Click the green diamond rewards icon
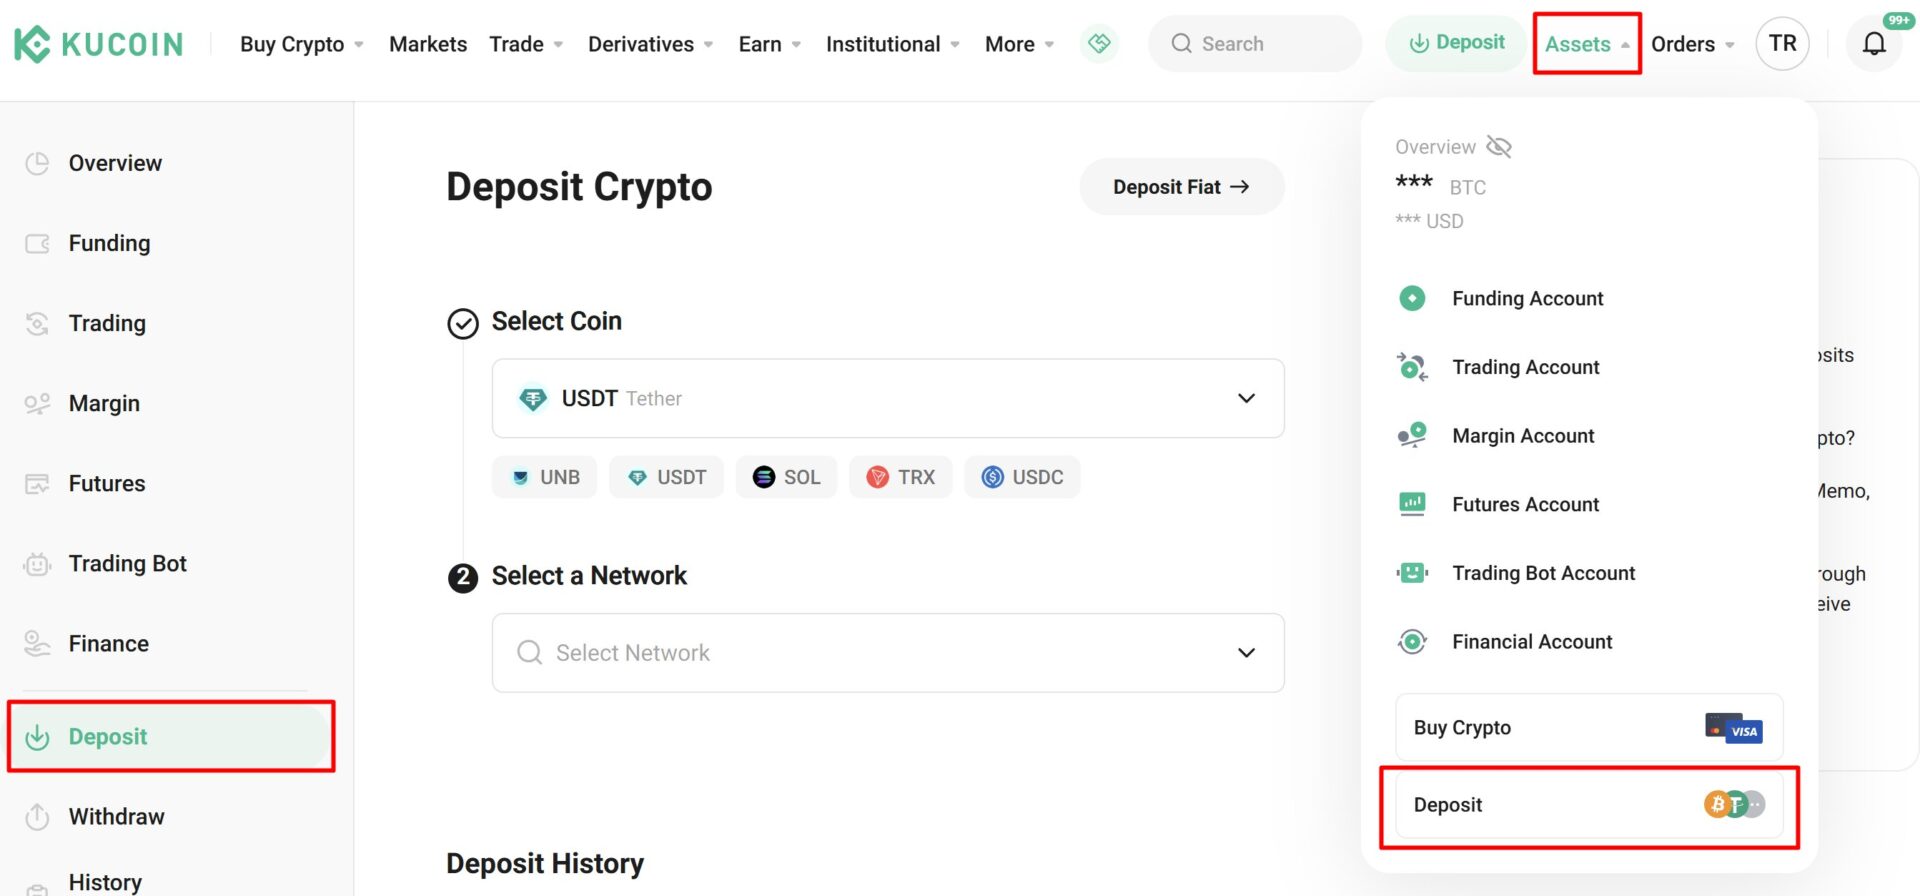The width and height of the screenshot is (1920, 896). pyautogui.click(x=1099, y=44)
